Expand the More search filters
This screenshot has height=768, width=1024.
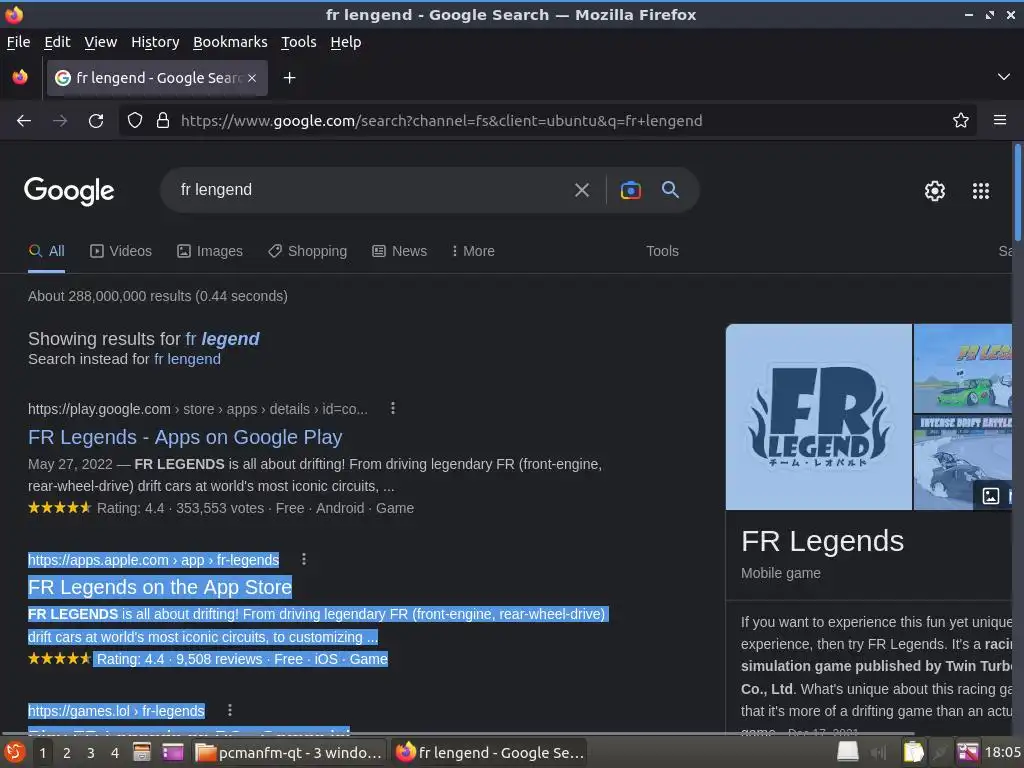coord(473,251)
